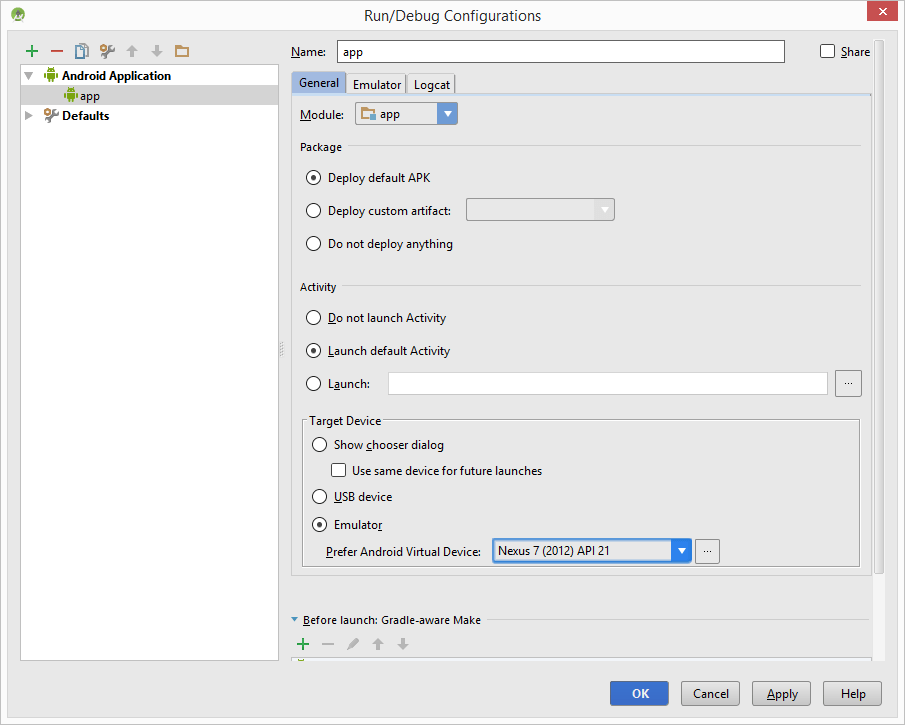Click browse button next to Launch field
Image resolution: width=905 pixels, height=725 pixels.
tap(848, 383)
